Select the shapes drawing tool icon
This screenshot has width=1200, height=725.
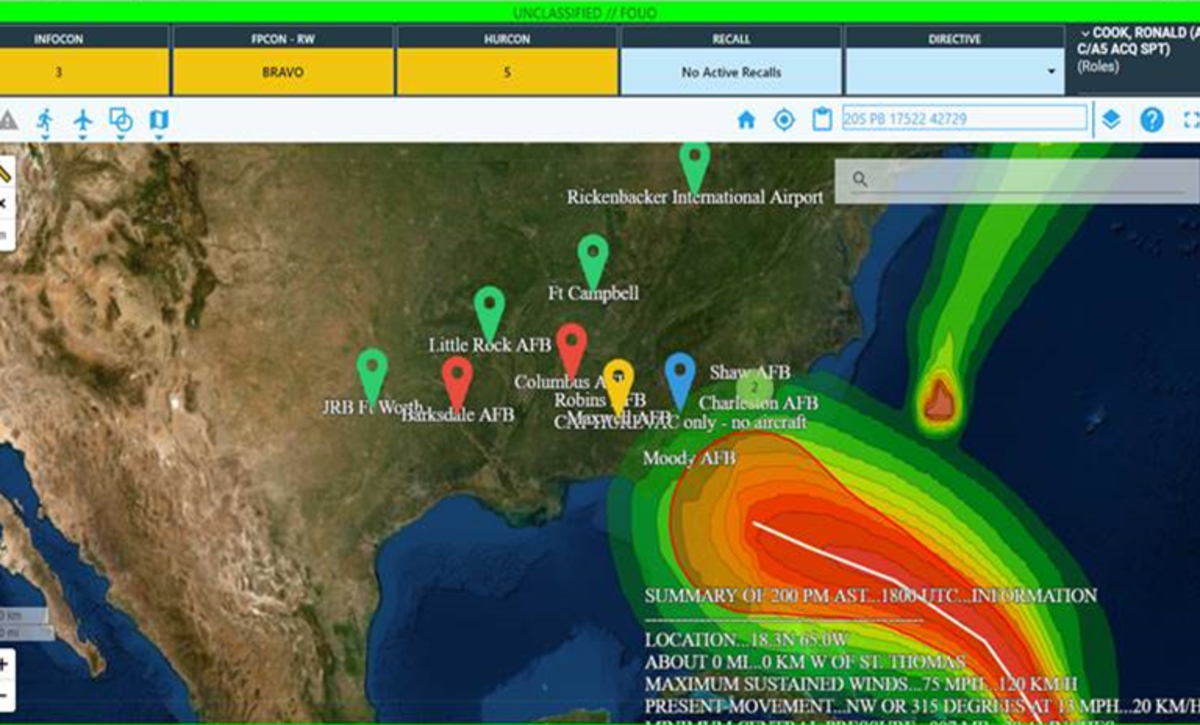click(120, 121)
